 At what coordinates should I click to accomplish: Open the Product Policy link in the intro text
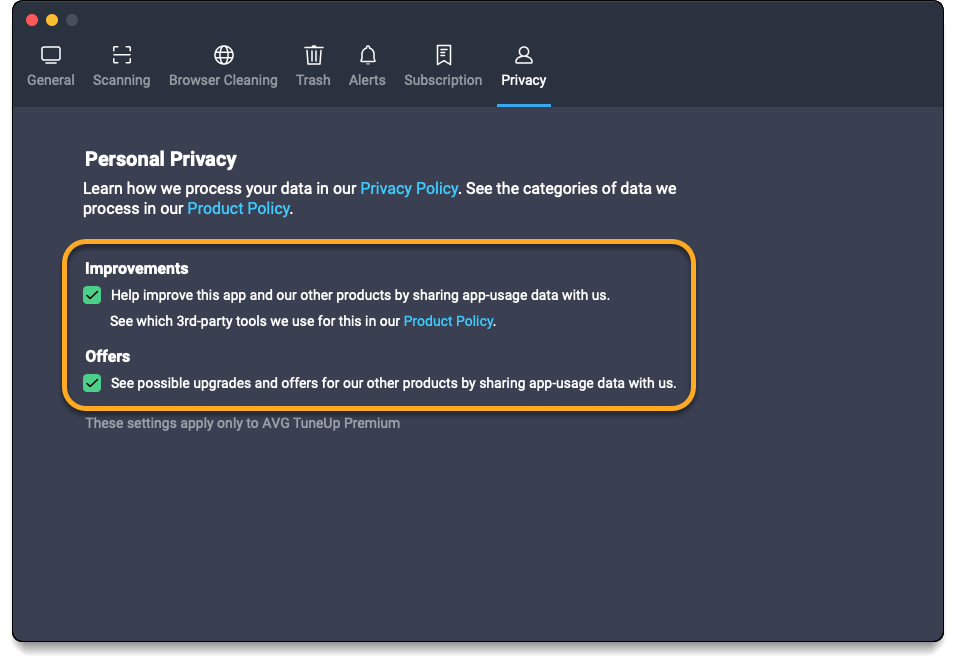click(238, 208)
